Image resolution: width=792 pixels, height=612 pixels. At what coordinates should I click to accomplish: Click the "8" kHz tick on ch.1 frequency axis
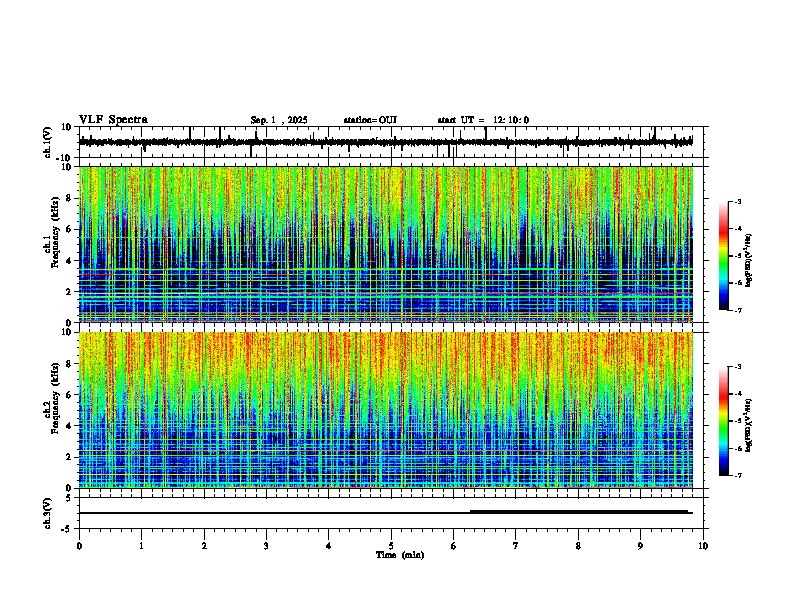tap(69, 198)
